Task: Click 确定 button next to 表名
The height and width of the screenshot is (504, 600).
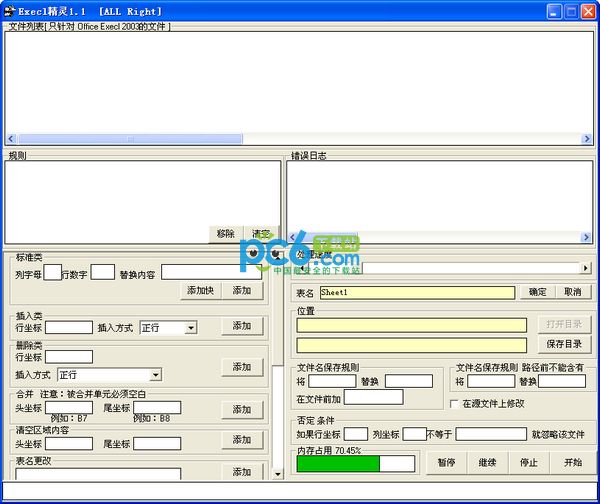Action: 537,292
